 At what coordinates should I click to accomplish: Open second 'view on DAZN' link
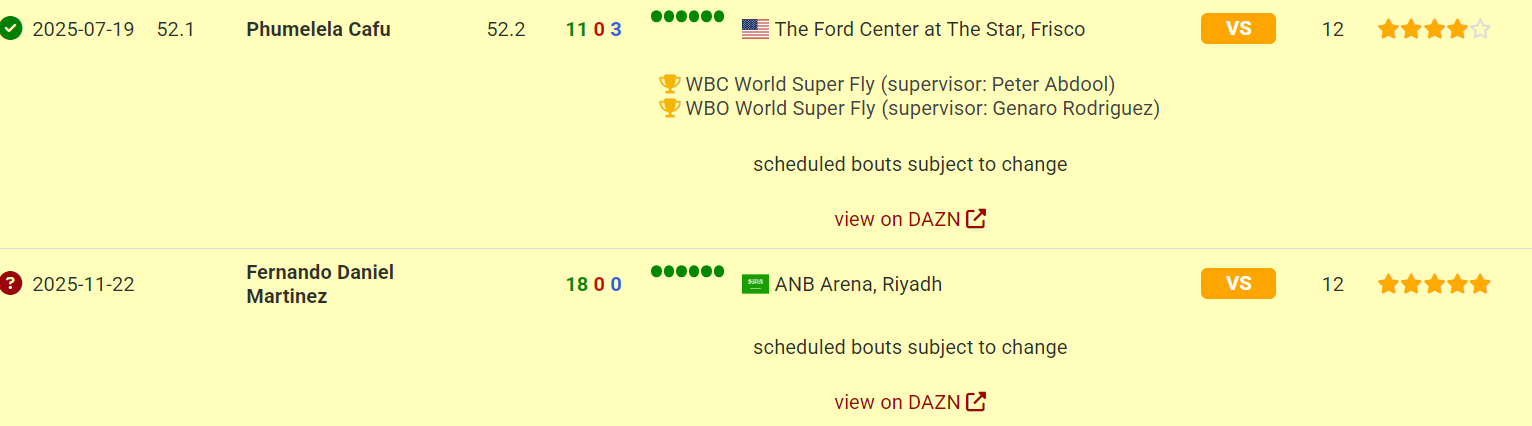point(897,402)
